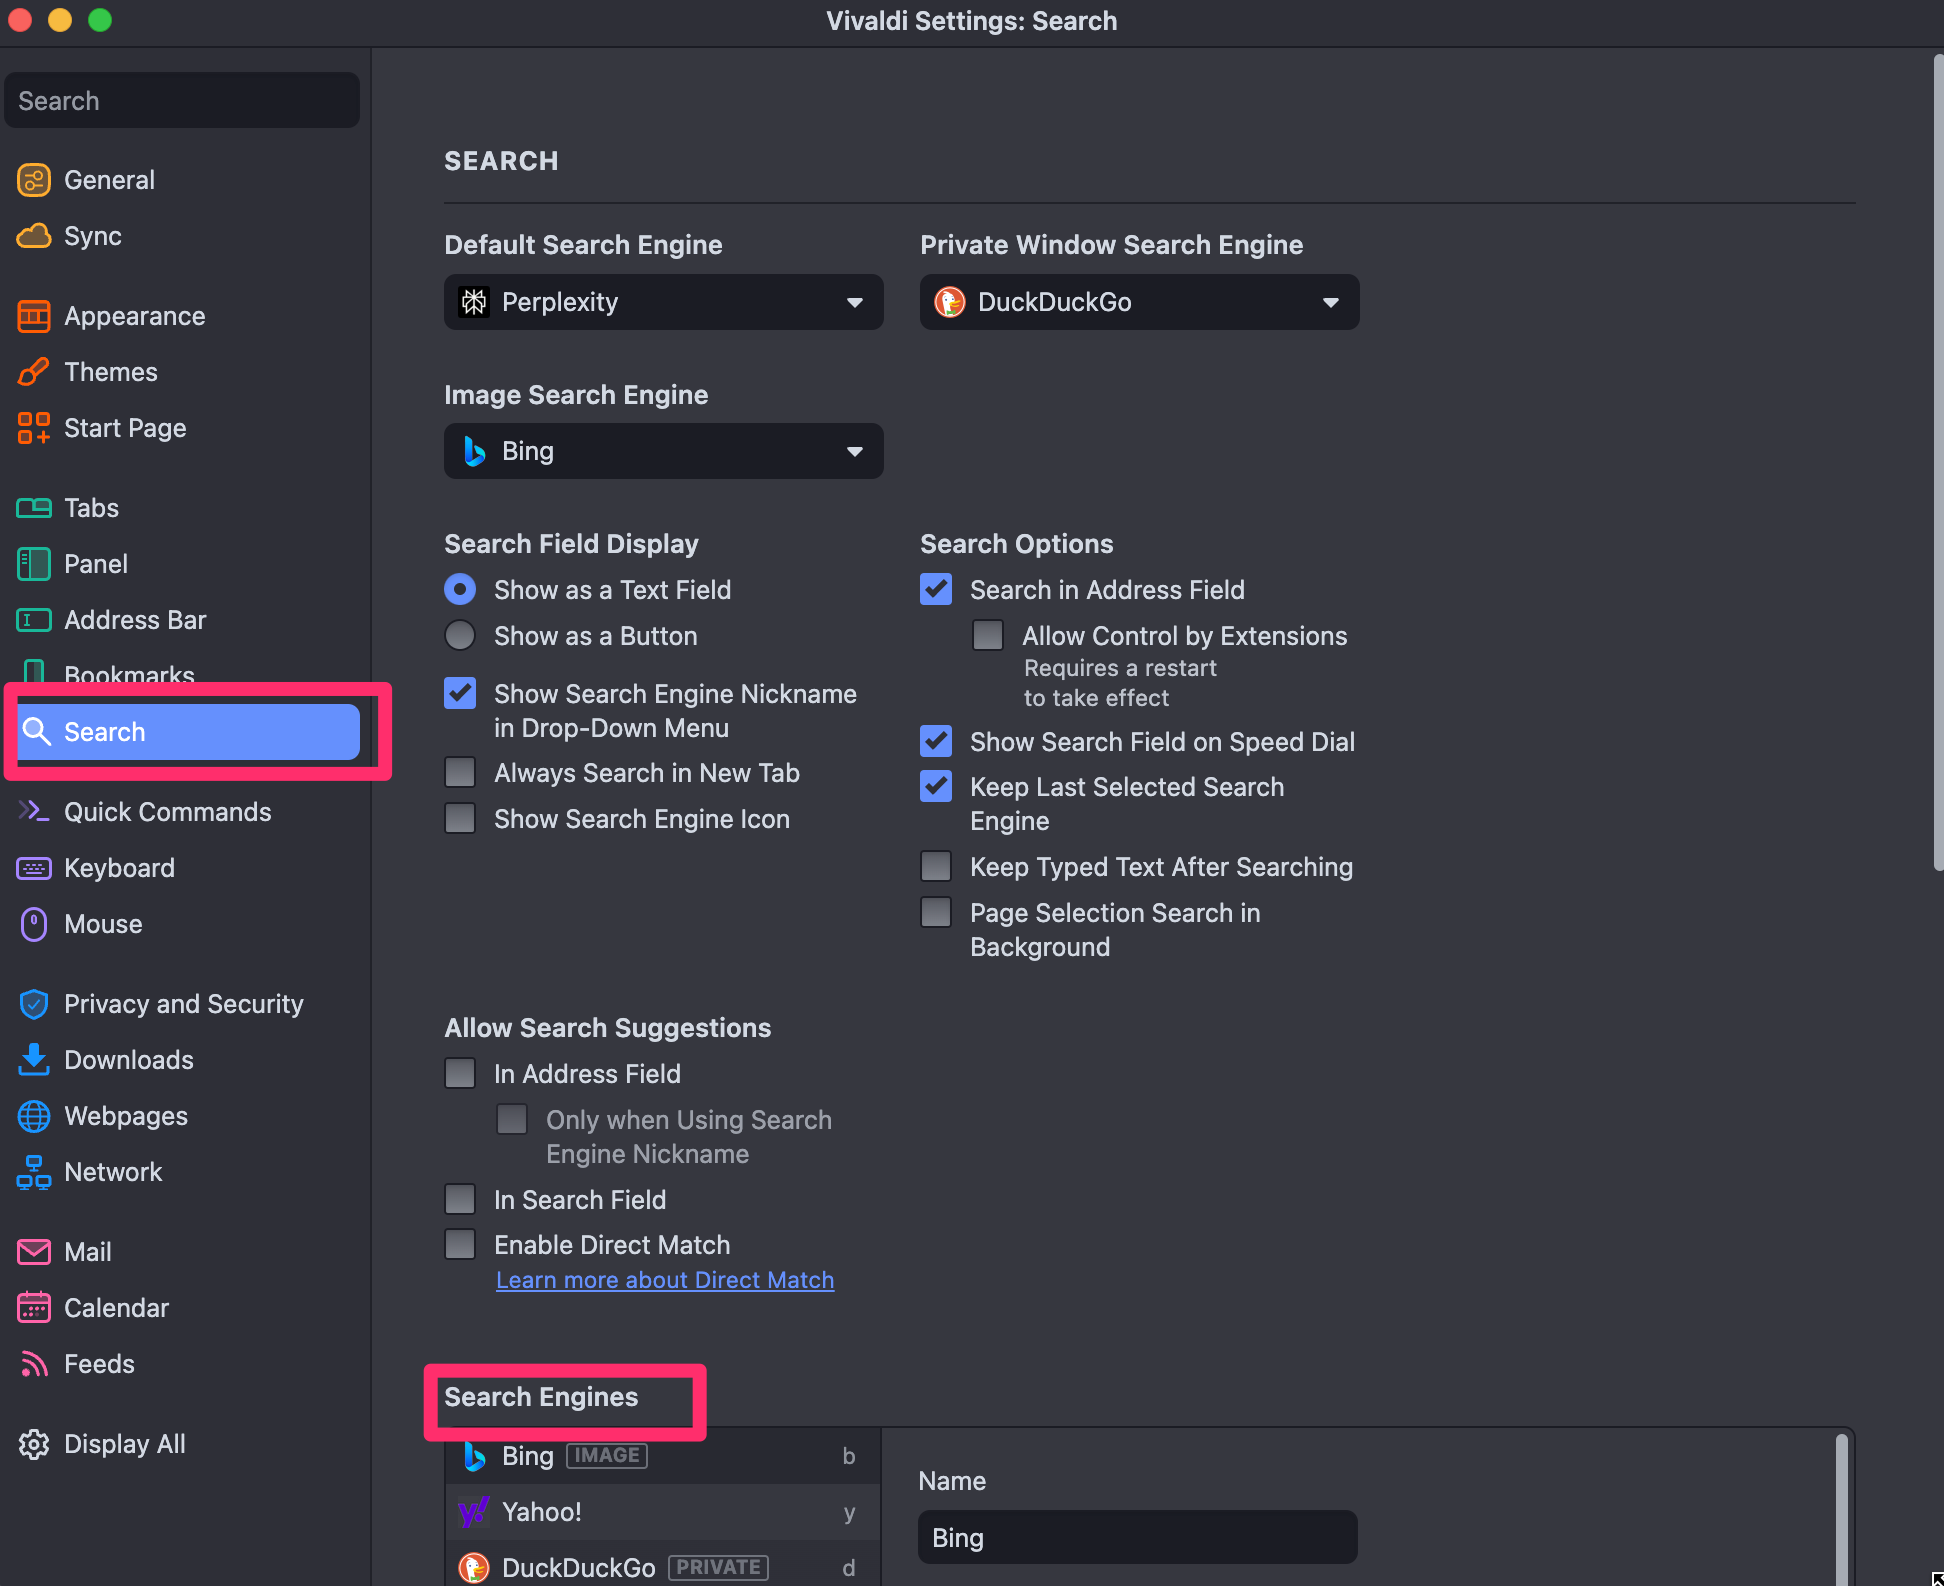Image resolution: width=1944 pixels, height=1586 pixels.
Task: Uncheck Show Search Field on Speed Dial
Action: [x=936, y=742]
